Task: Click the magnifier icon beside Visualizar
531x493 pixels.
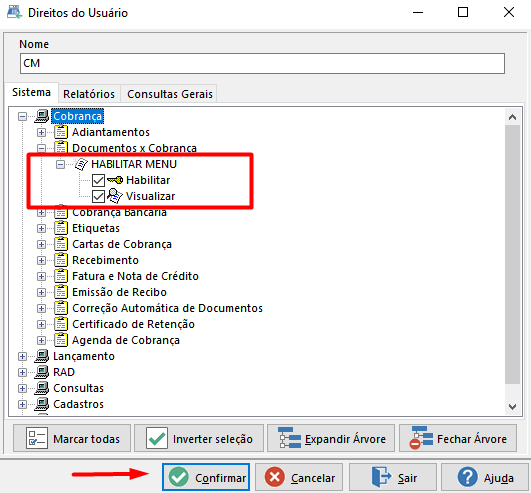Action: pyautogui.click(x=115, y=196)
